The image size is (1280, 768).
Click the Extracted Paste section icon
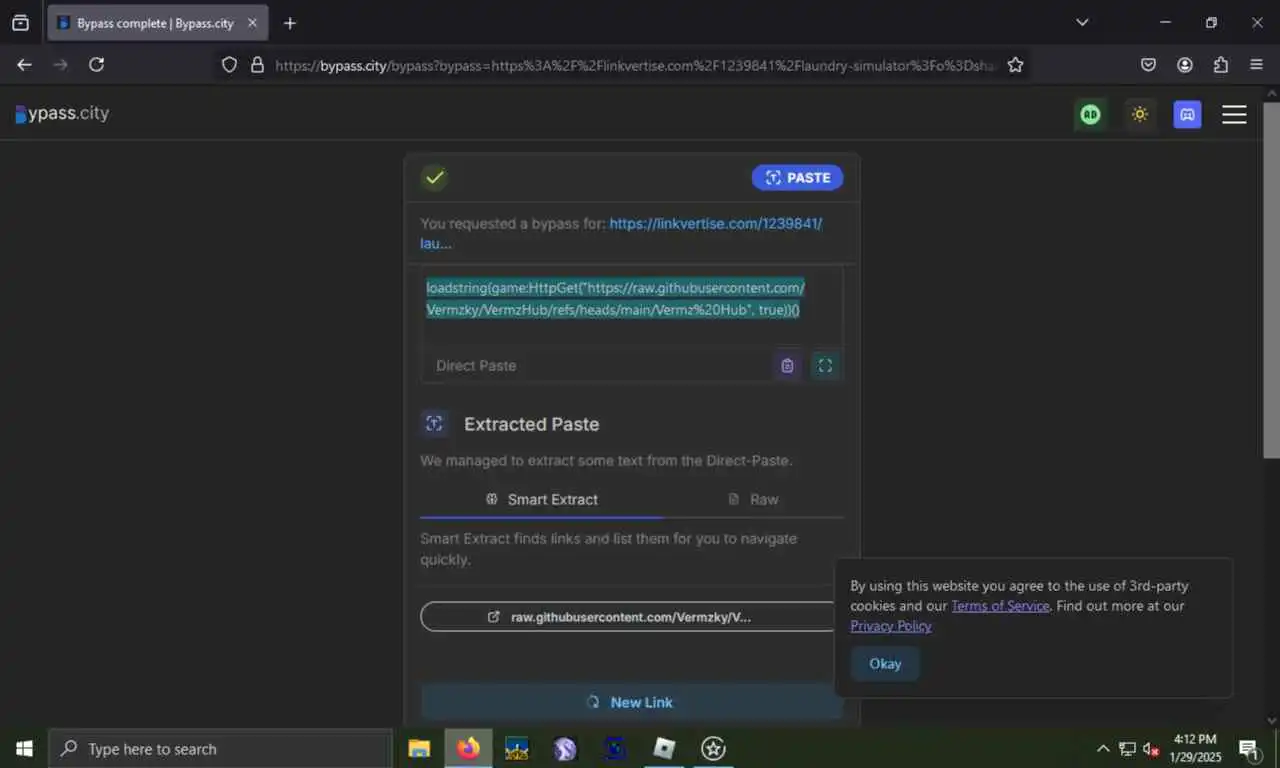coord(434,423)
